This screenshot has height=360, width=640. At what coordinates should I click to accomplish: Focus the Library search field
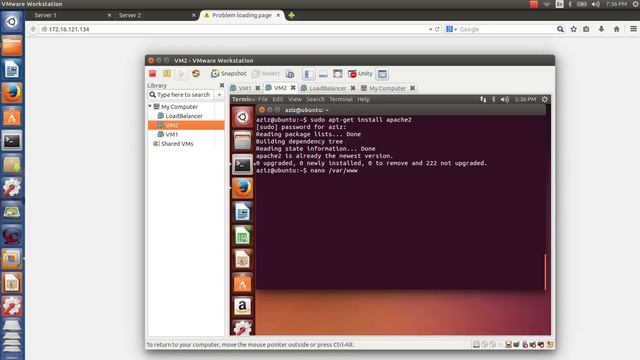tap(181, 95)
